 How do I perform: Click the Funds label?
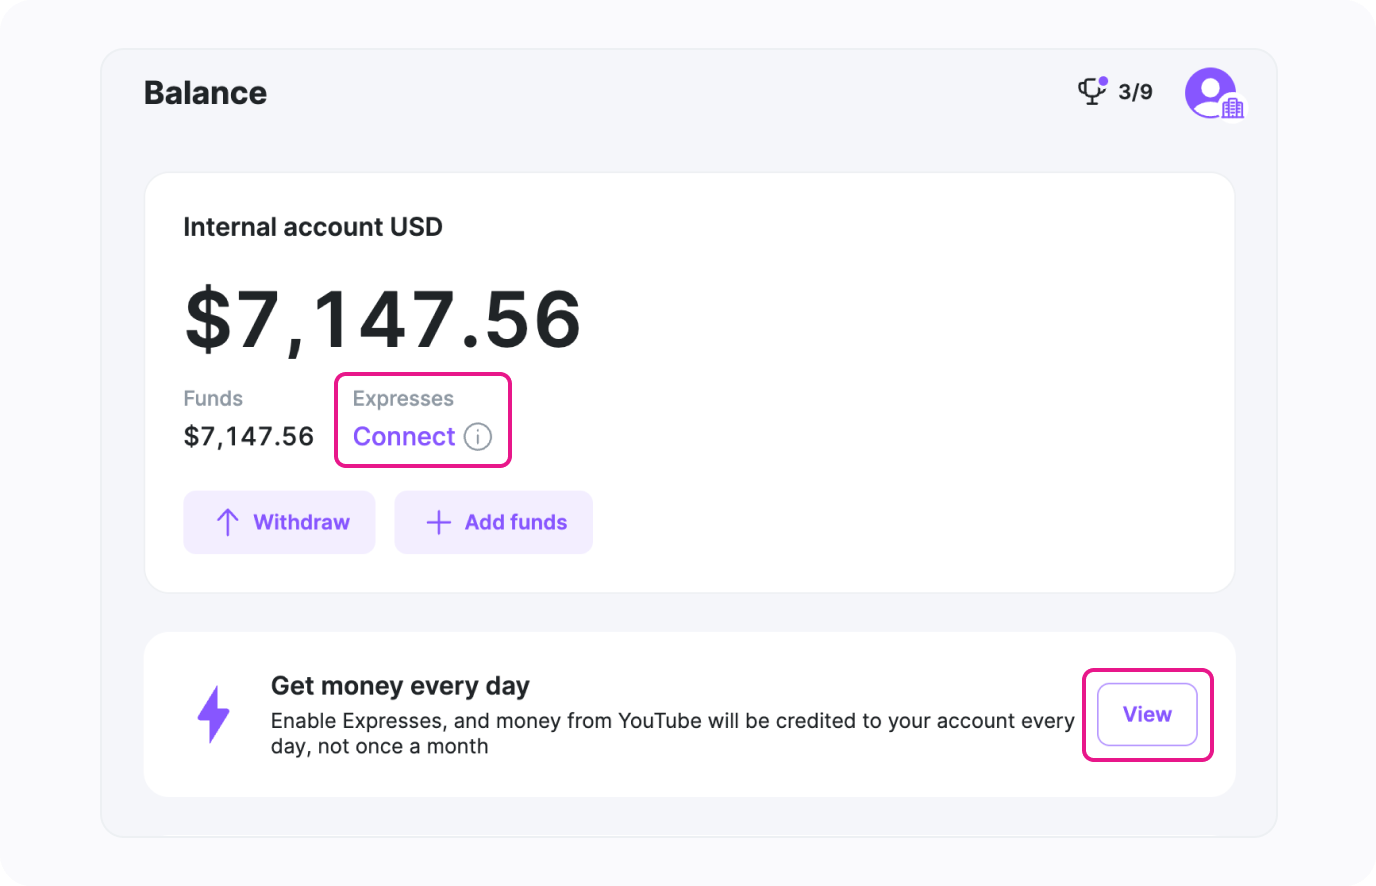(213, 399)
